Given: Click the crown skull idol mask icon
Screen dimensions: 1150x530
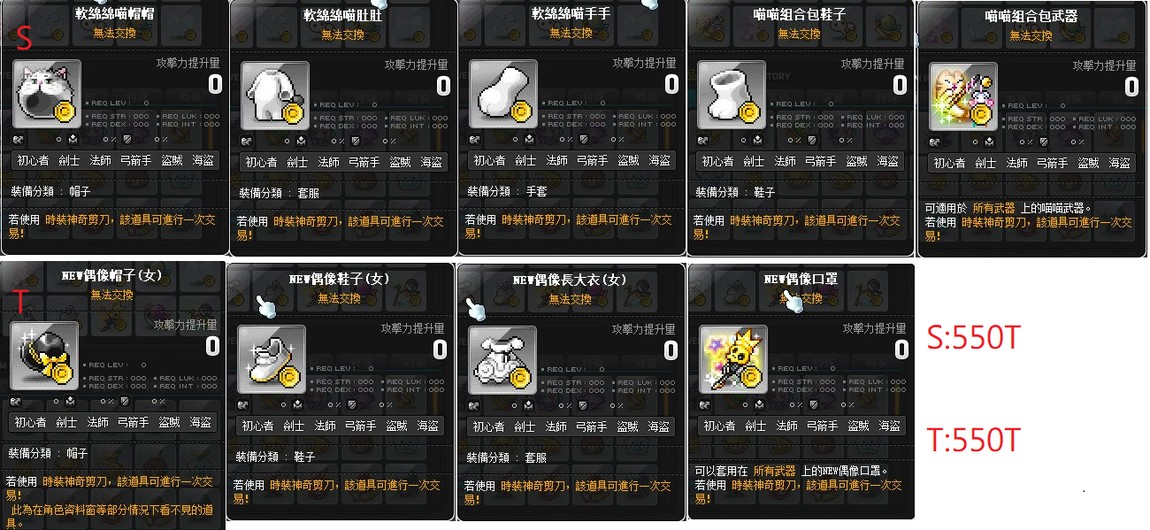Looking at the screenshot, I should tap(733, 359).
